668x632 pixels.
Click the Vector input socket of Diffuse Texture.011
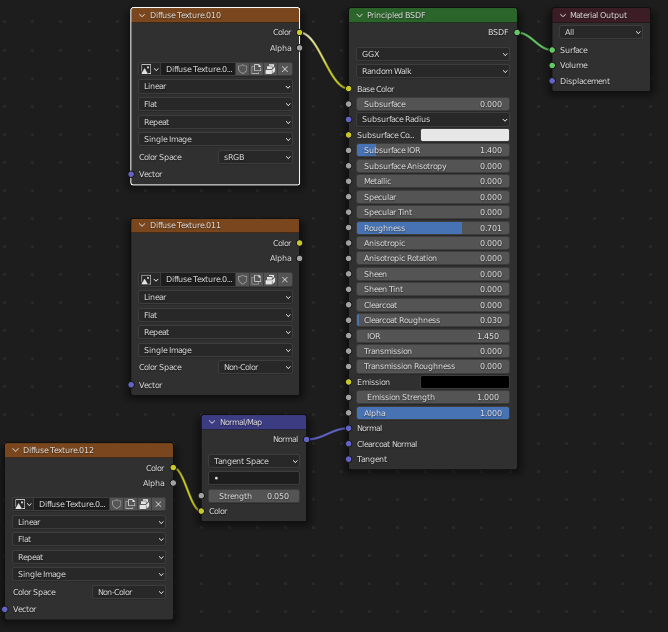click(x=131, y=385)
